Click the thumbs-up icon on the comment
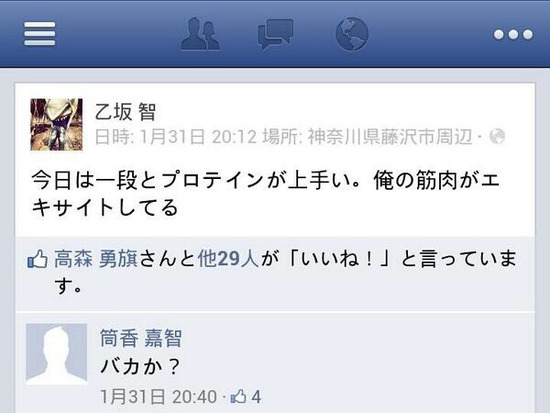 pos(238,397)
